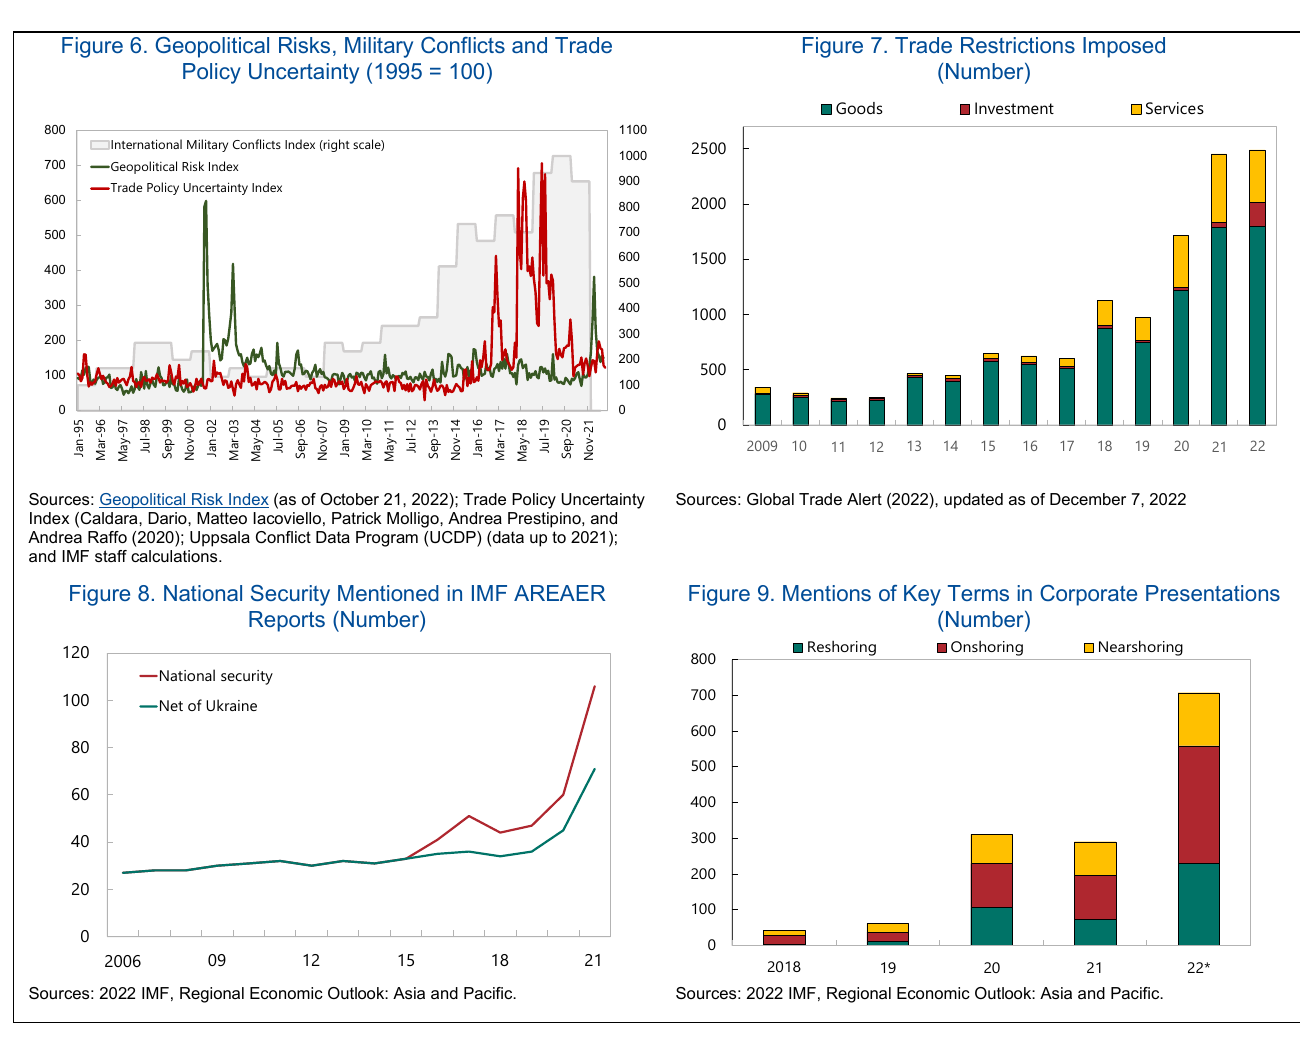Click the 2500 y-axis label in Figure 7
This screenshot has width=1300, height=1051.
point(709,149)
